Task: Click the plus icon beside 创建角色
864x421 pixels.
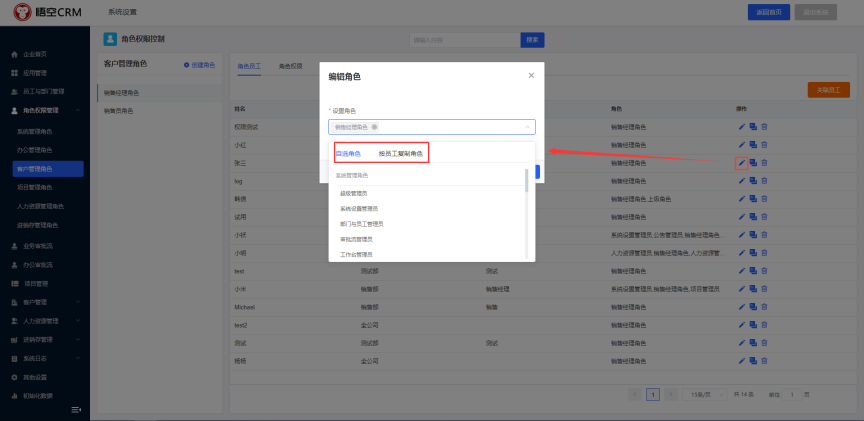Action: coord(186,65)
